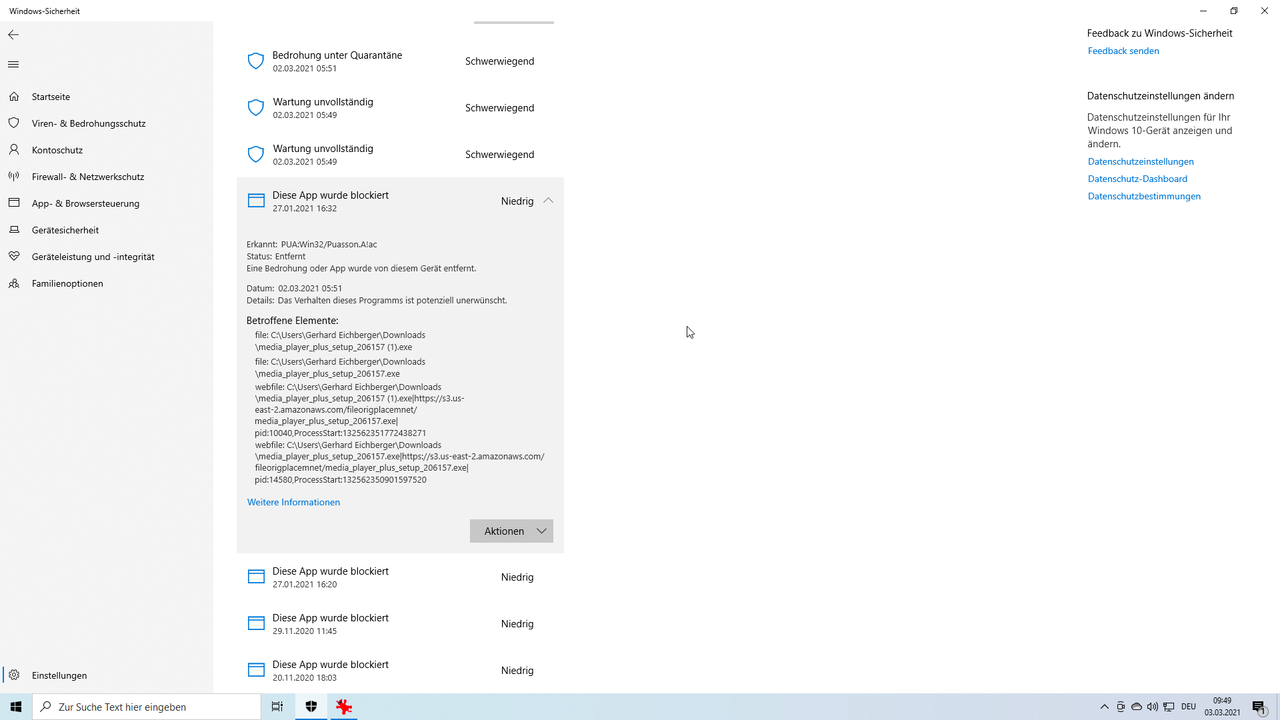Open Einstellungen via the gear icon
1280x720 pixels.
click(x=14, y=675)
